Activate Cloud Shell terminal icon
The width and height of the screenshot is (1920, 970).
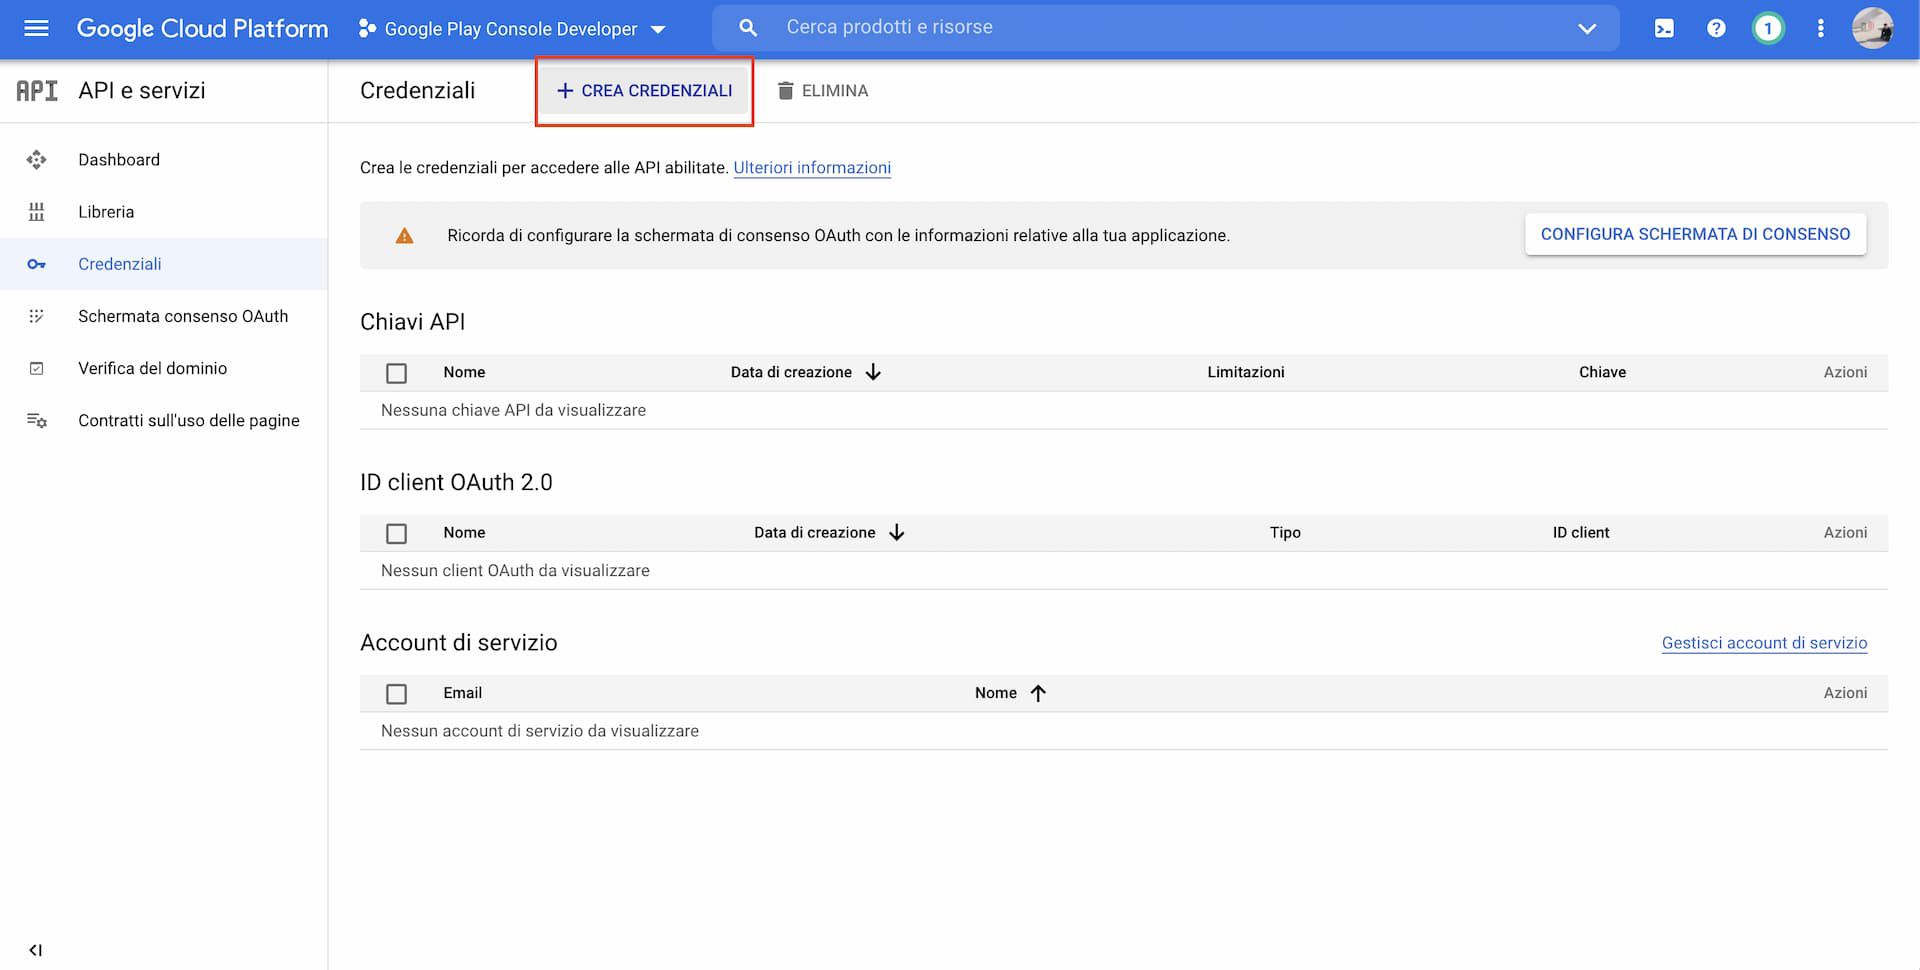1664,28
